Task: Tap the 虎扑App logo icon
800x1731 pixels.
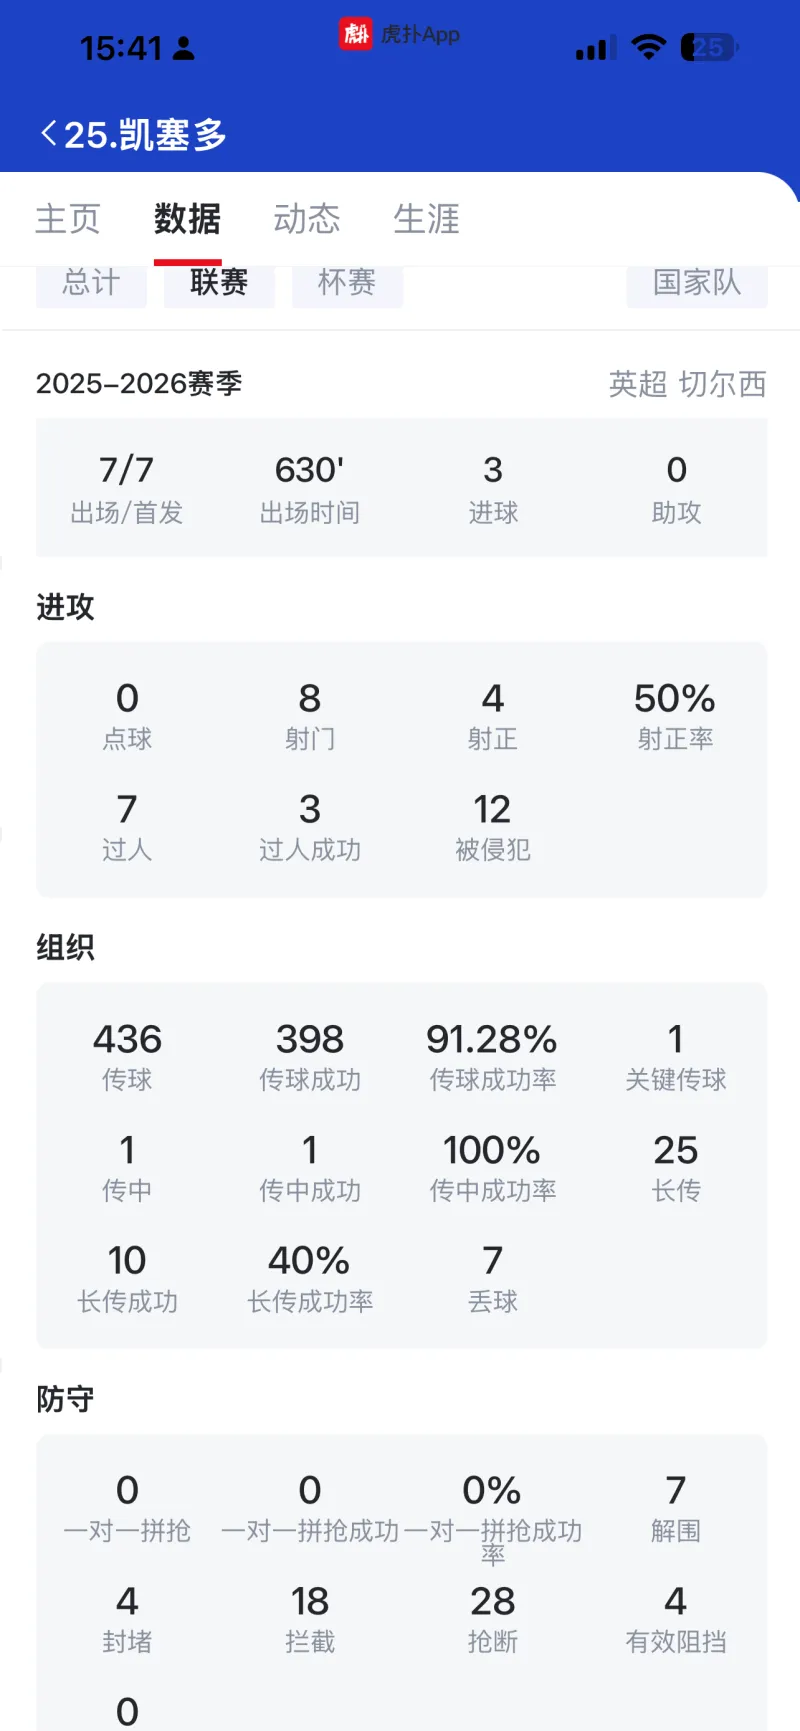Action: coord(355,34)
